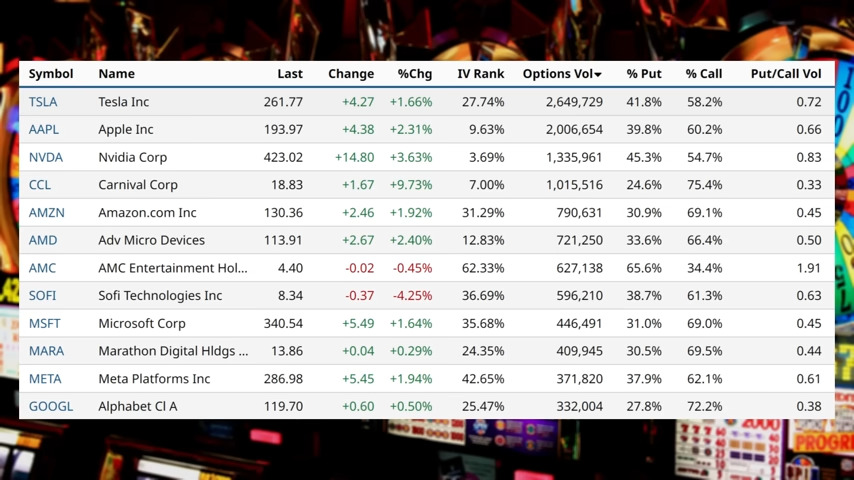Open the AMZN symbol link

(x=47, y=212)
